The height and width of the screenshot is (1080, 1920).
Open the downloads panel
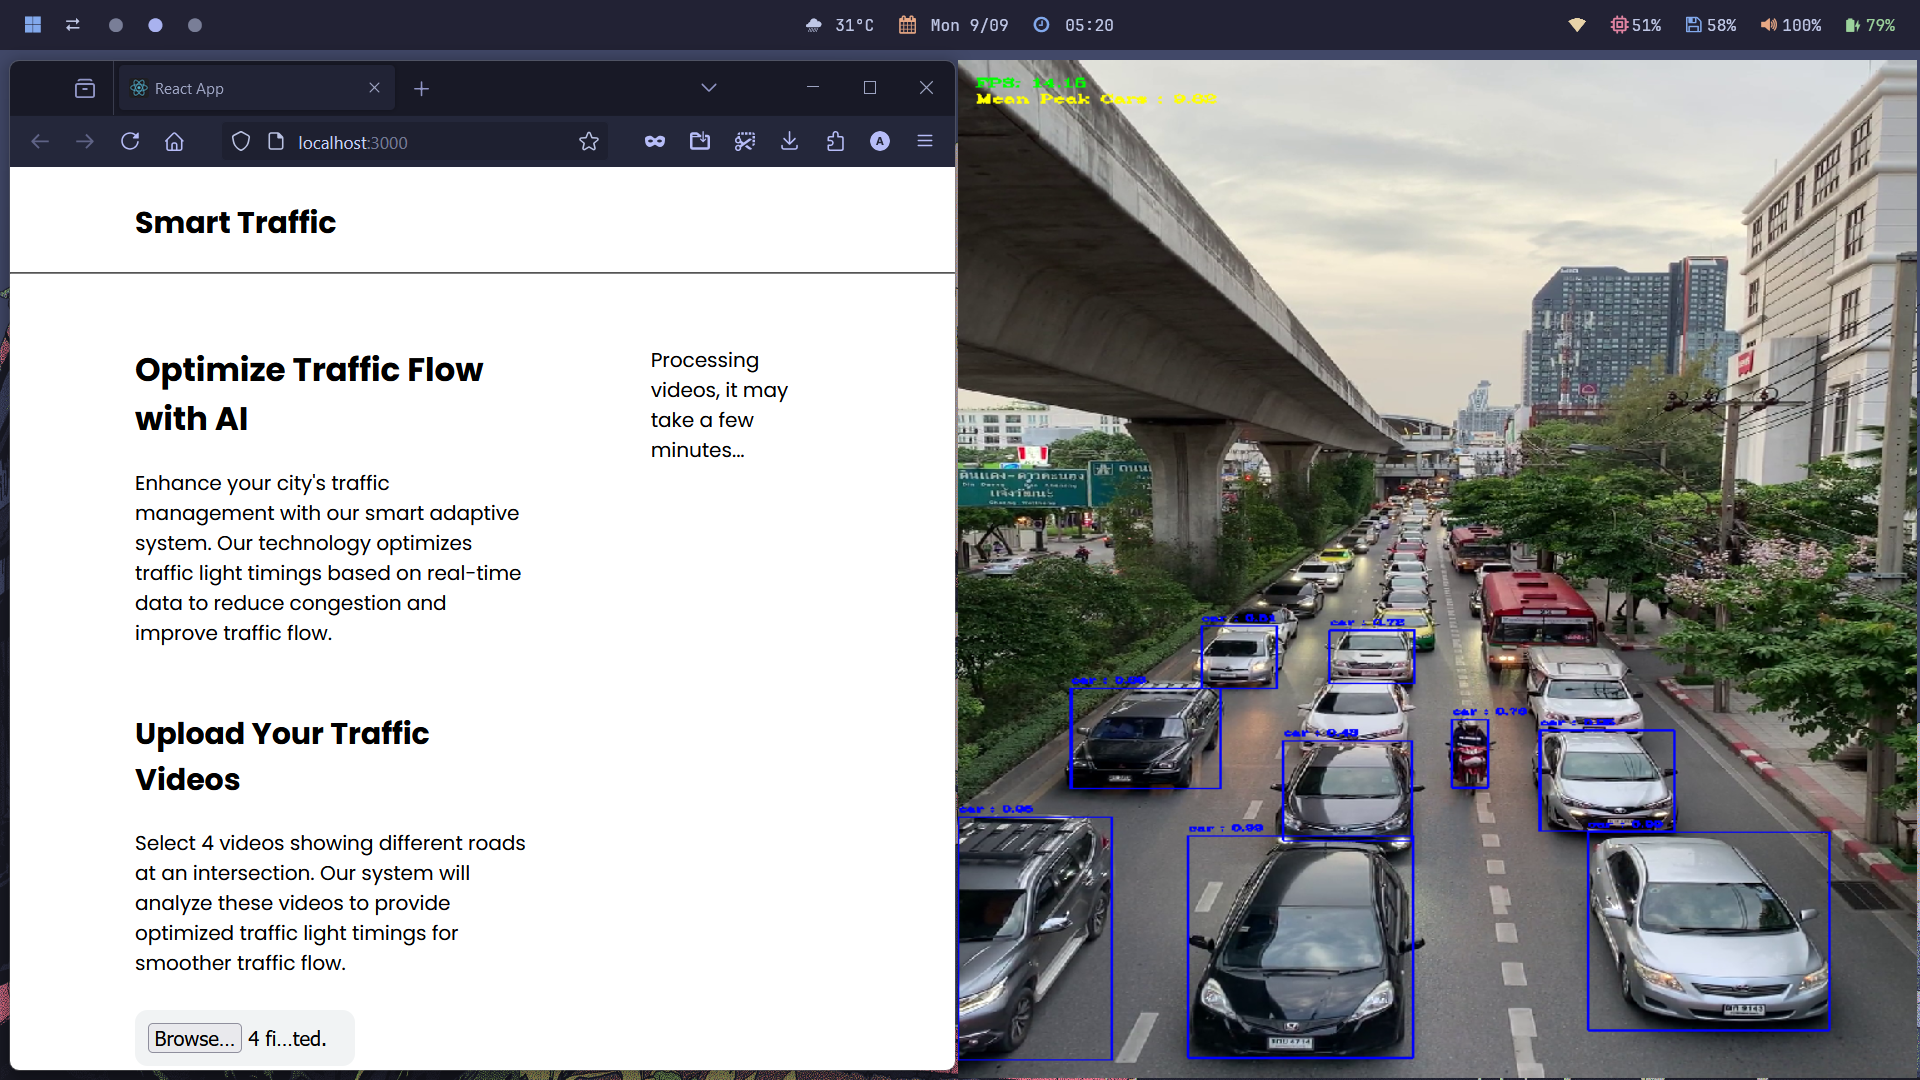tap(790, 142)
